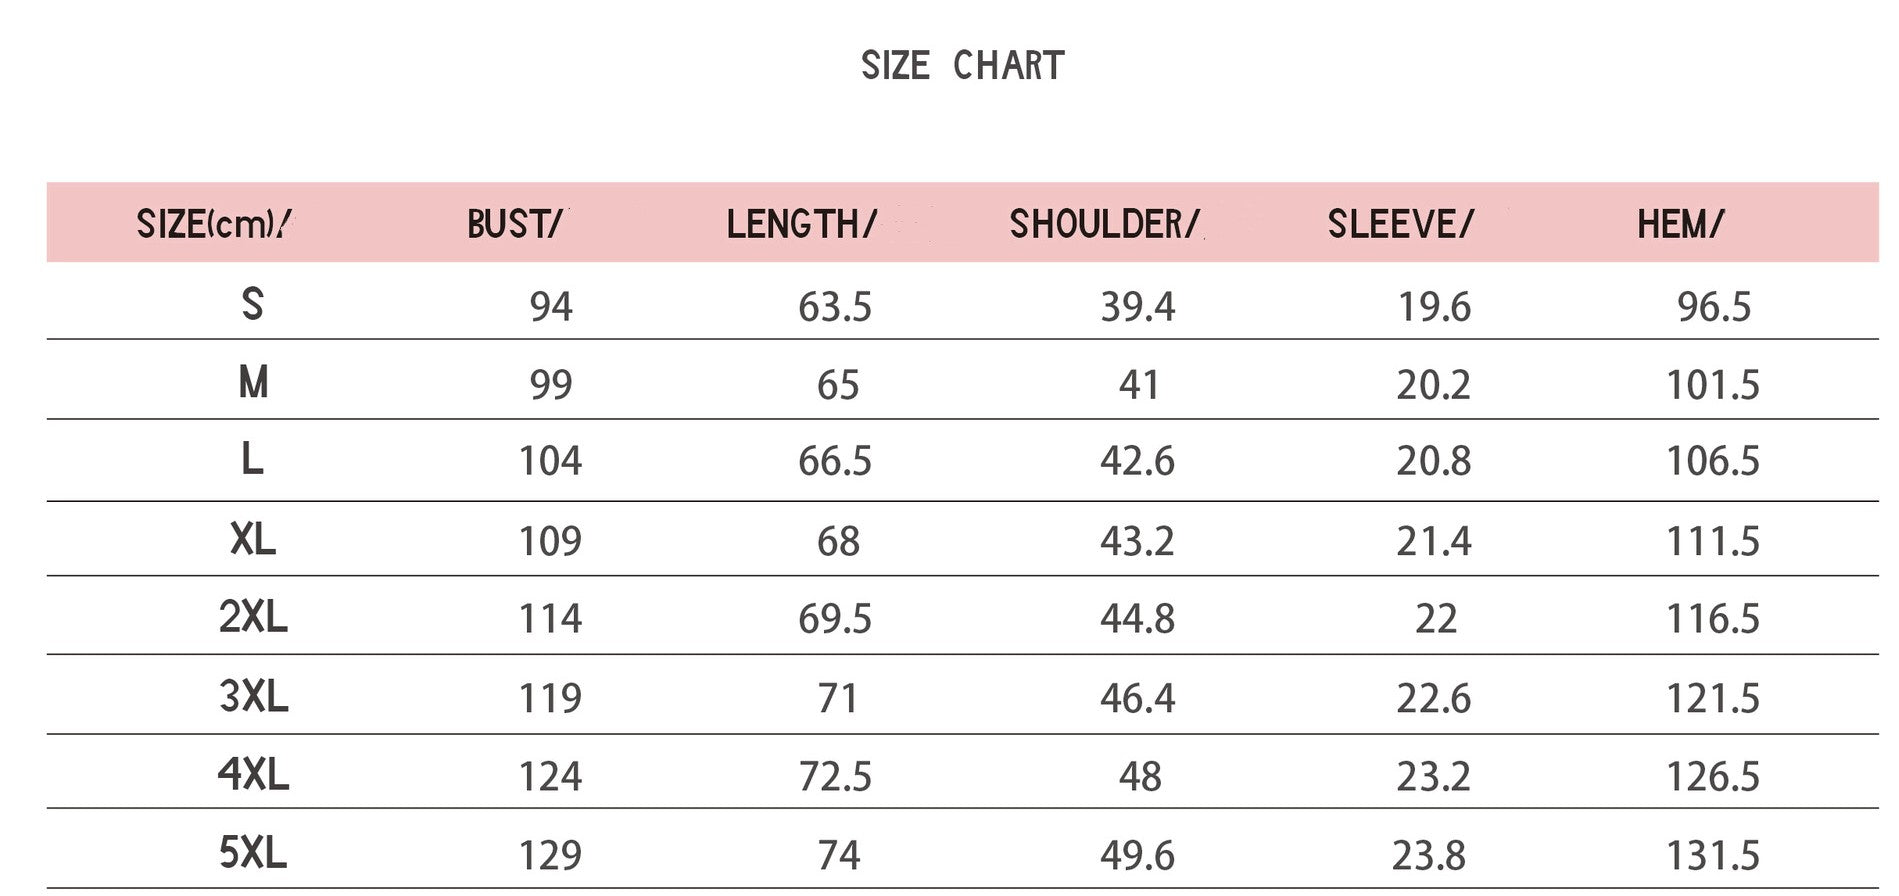Select shoulder value 48 for 4XL

(1140, 777)
